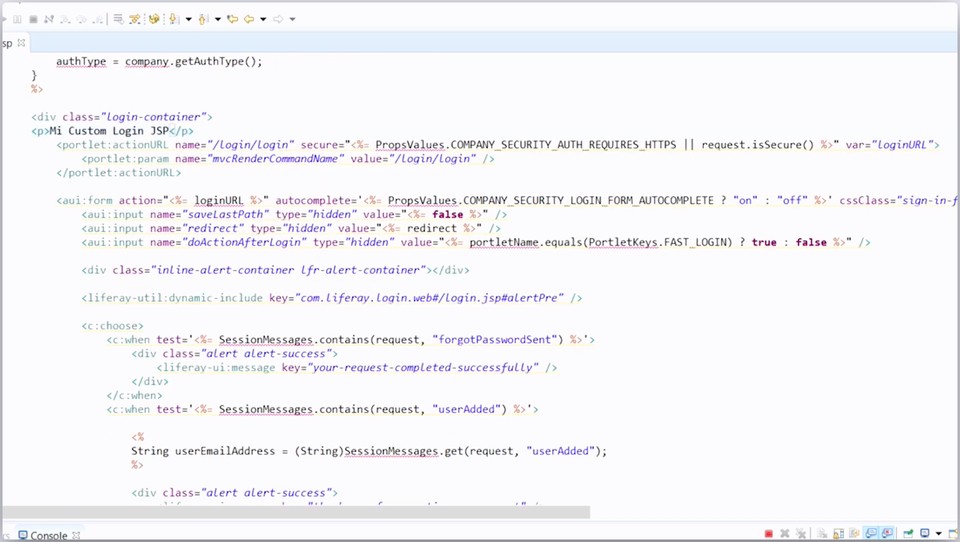This screenshot has height=542, width=960.
Task: Click the 'login-container' class value
Action: [x=154, y=117]
